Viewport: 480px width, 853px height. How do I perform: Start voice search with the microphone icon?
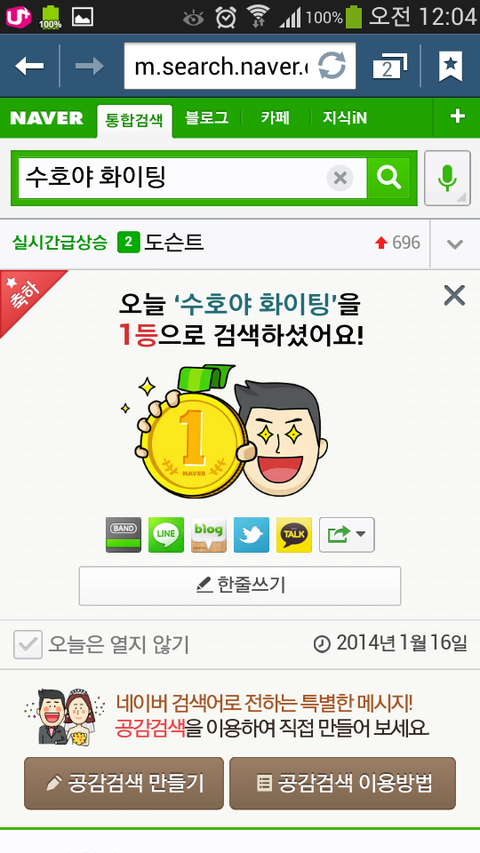click(447, 178)
